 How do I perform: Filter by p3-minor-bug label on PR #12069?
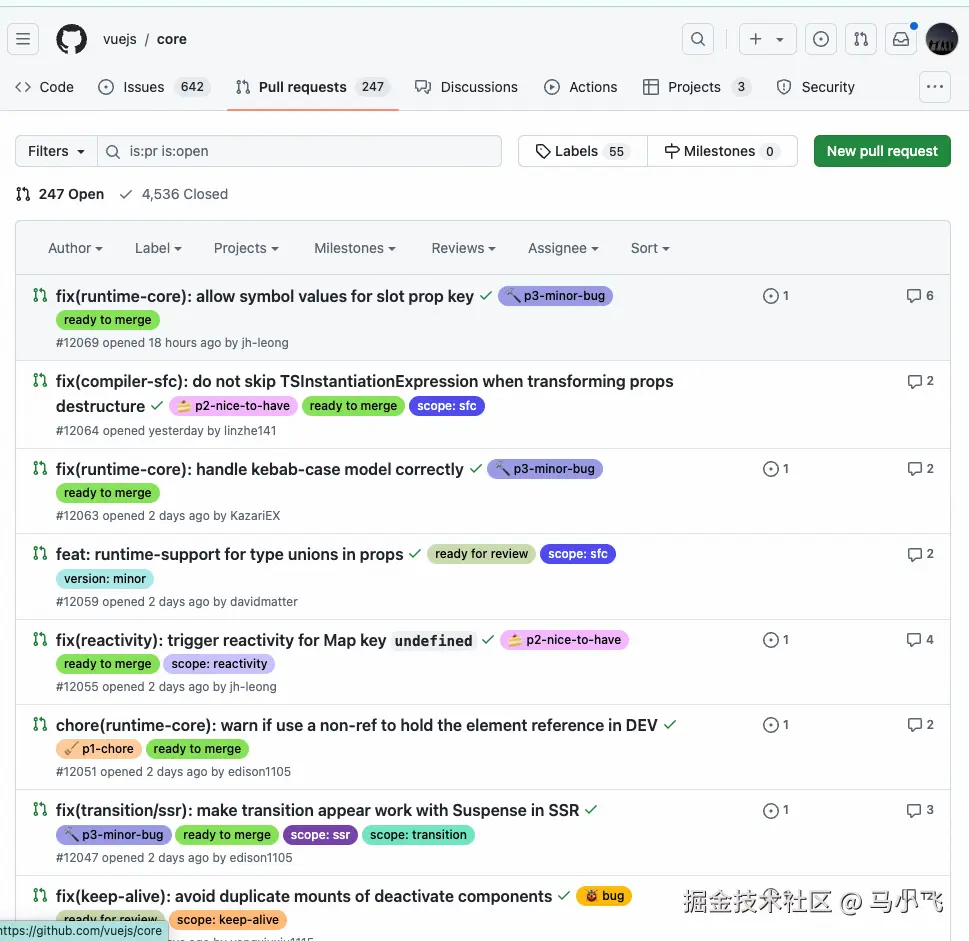(x=556, y=296)
